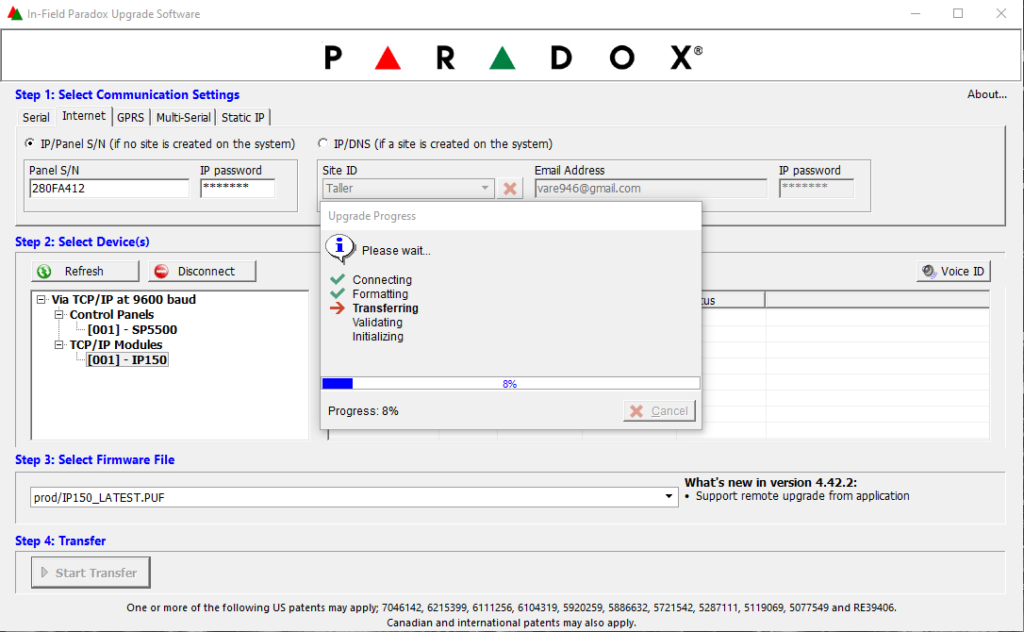Click the Email Address field
The width and height of the screenshot is (1024, 632).
[650, 188]
